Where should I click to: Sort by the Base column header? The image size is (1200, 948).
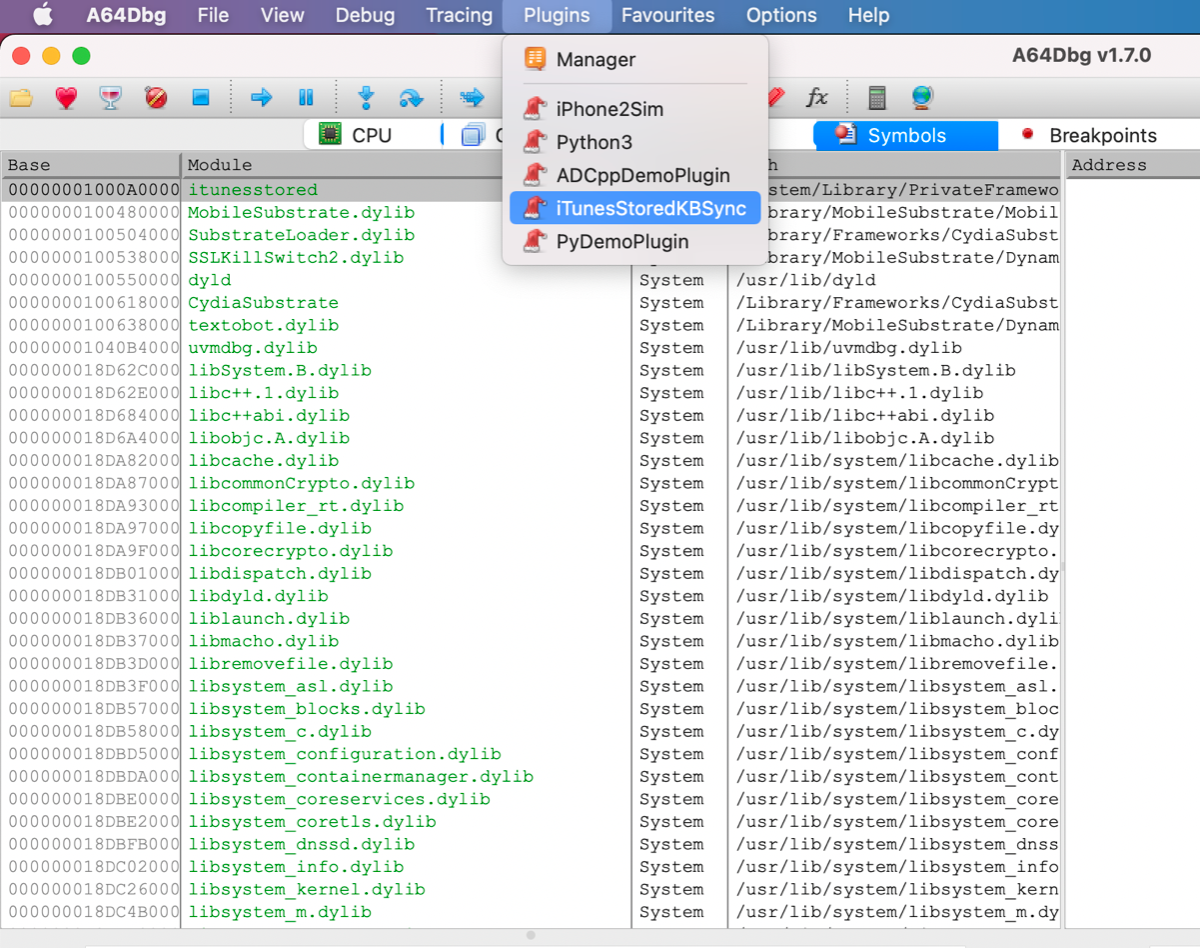click(x=91, y=165)
